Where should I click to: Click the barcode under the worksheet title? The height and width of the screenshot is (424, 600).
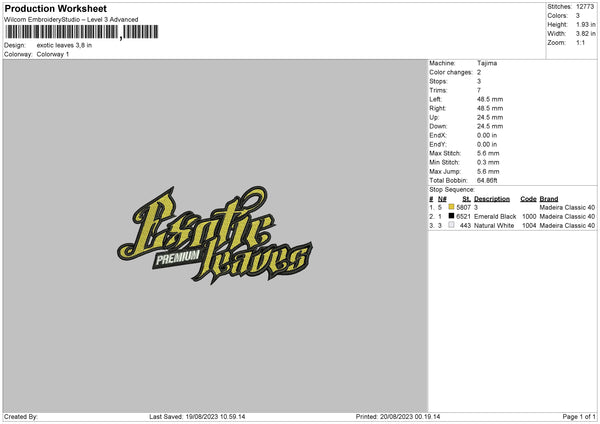pos(82,32)
